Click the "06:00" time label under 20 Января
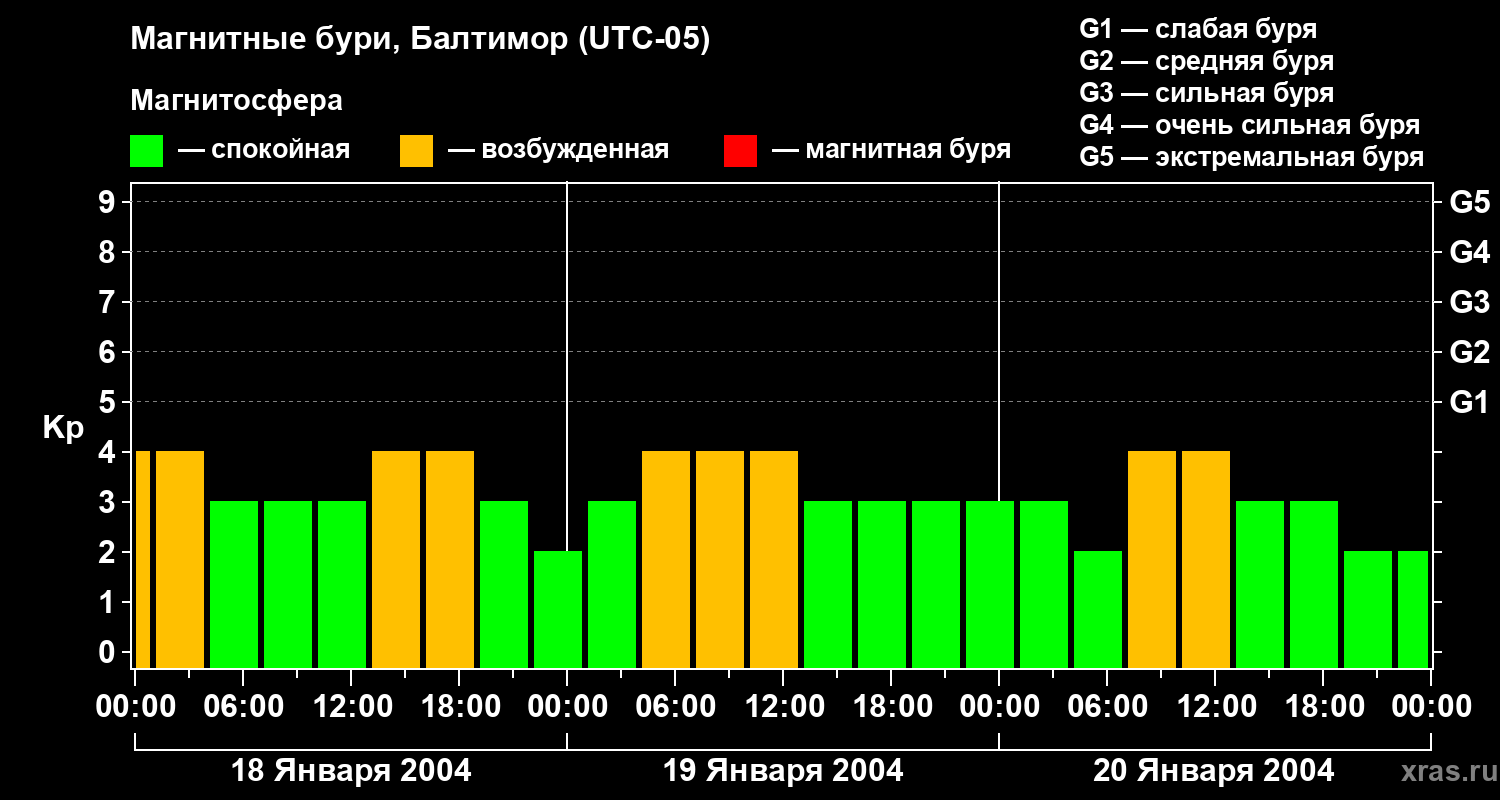 (1107, 707)
